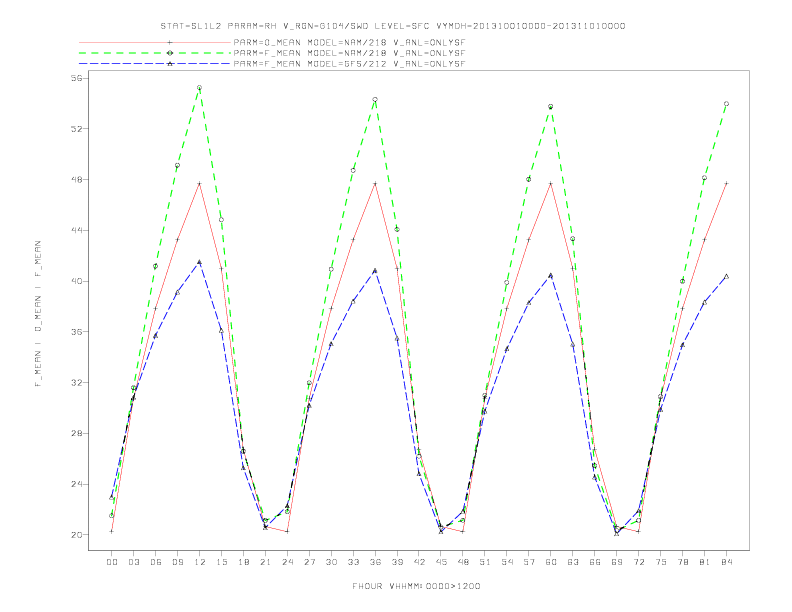
Task: Click x-axis tick label 06
Action: pyautogui.click(x=156, y=562)
